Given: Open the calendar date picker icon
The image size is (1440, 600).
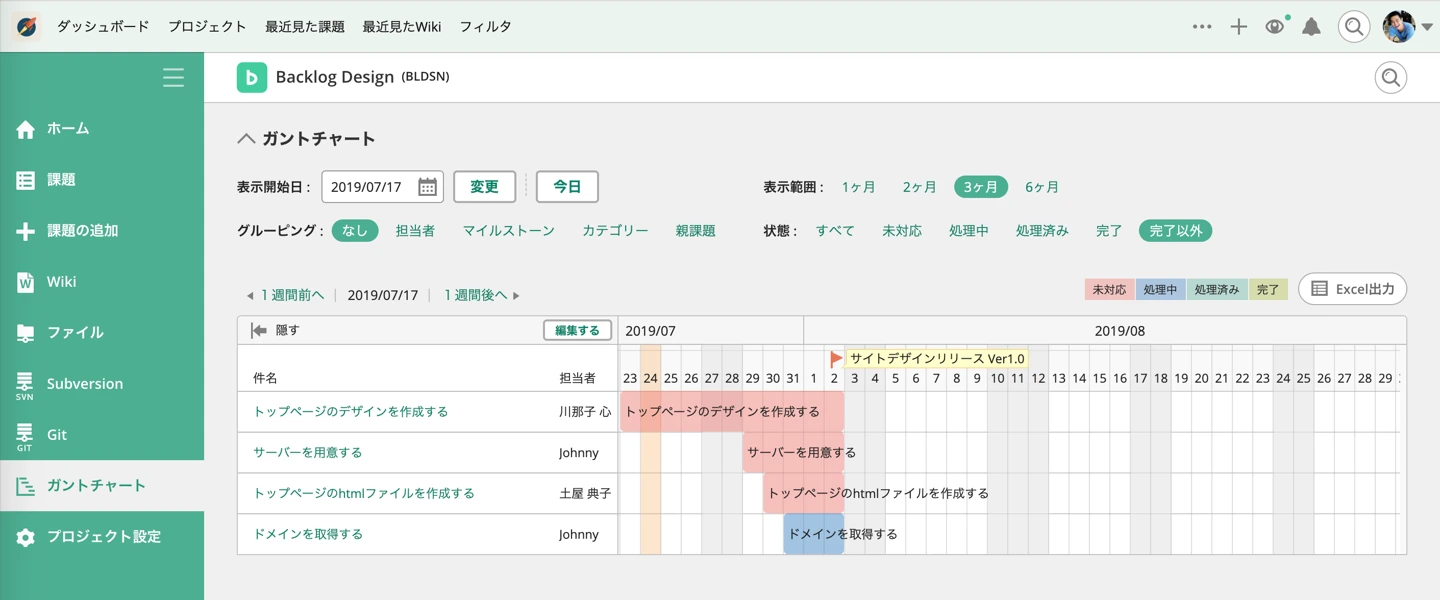Looking at the screenshot, I should tap(427, 187).
